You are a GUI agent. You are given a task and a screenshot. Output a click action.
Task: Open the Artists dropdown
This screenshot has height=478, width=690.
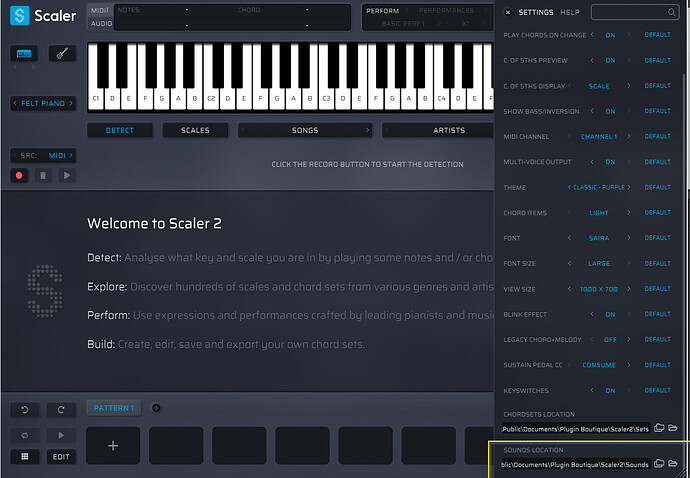pyautogui.click(x=449, y=130)
